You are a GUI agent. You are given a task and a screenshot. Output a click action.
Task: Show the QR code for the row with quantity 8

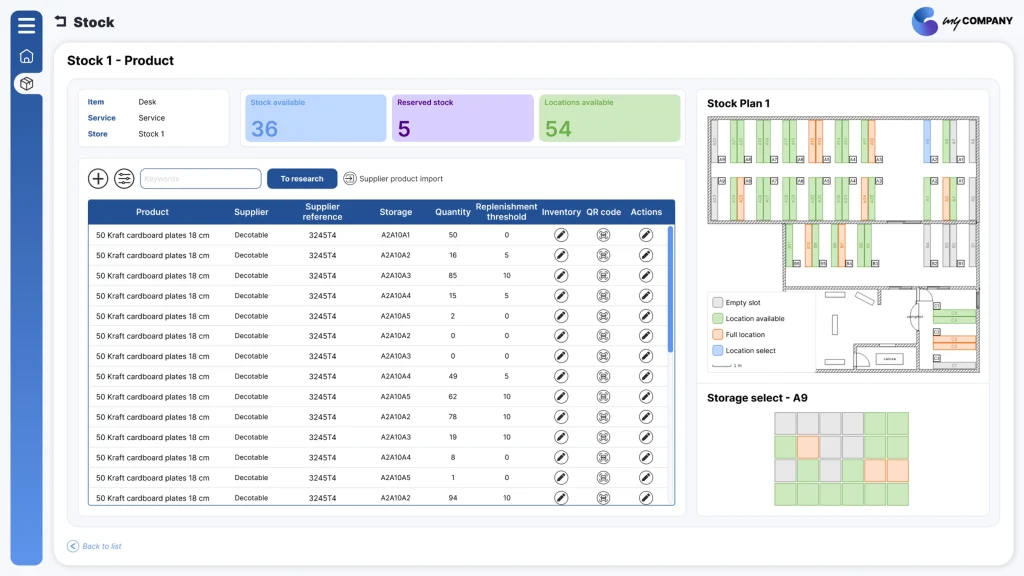tap(603, 457)
